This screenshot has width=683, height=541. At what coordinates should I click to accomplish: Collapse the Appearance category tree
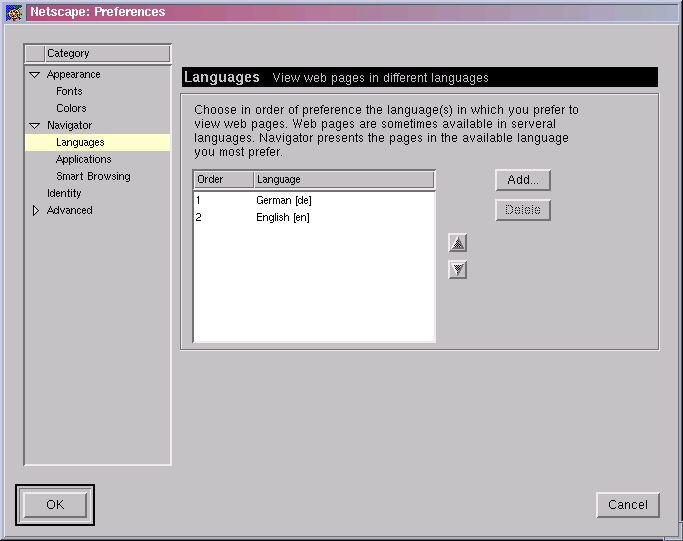[x=35, y=75]
